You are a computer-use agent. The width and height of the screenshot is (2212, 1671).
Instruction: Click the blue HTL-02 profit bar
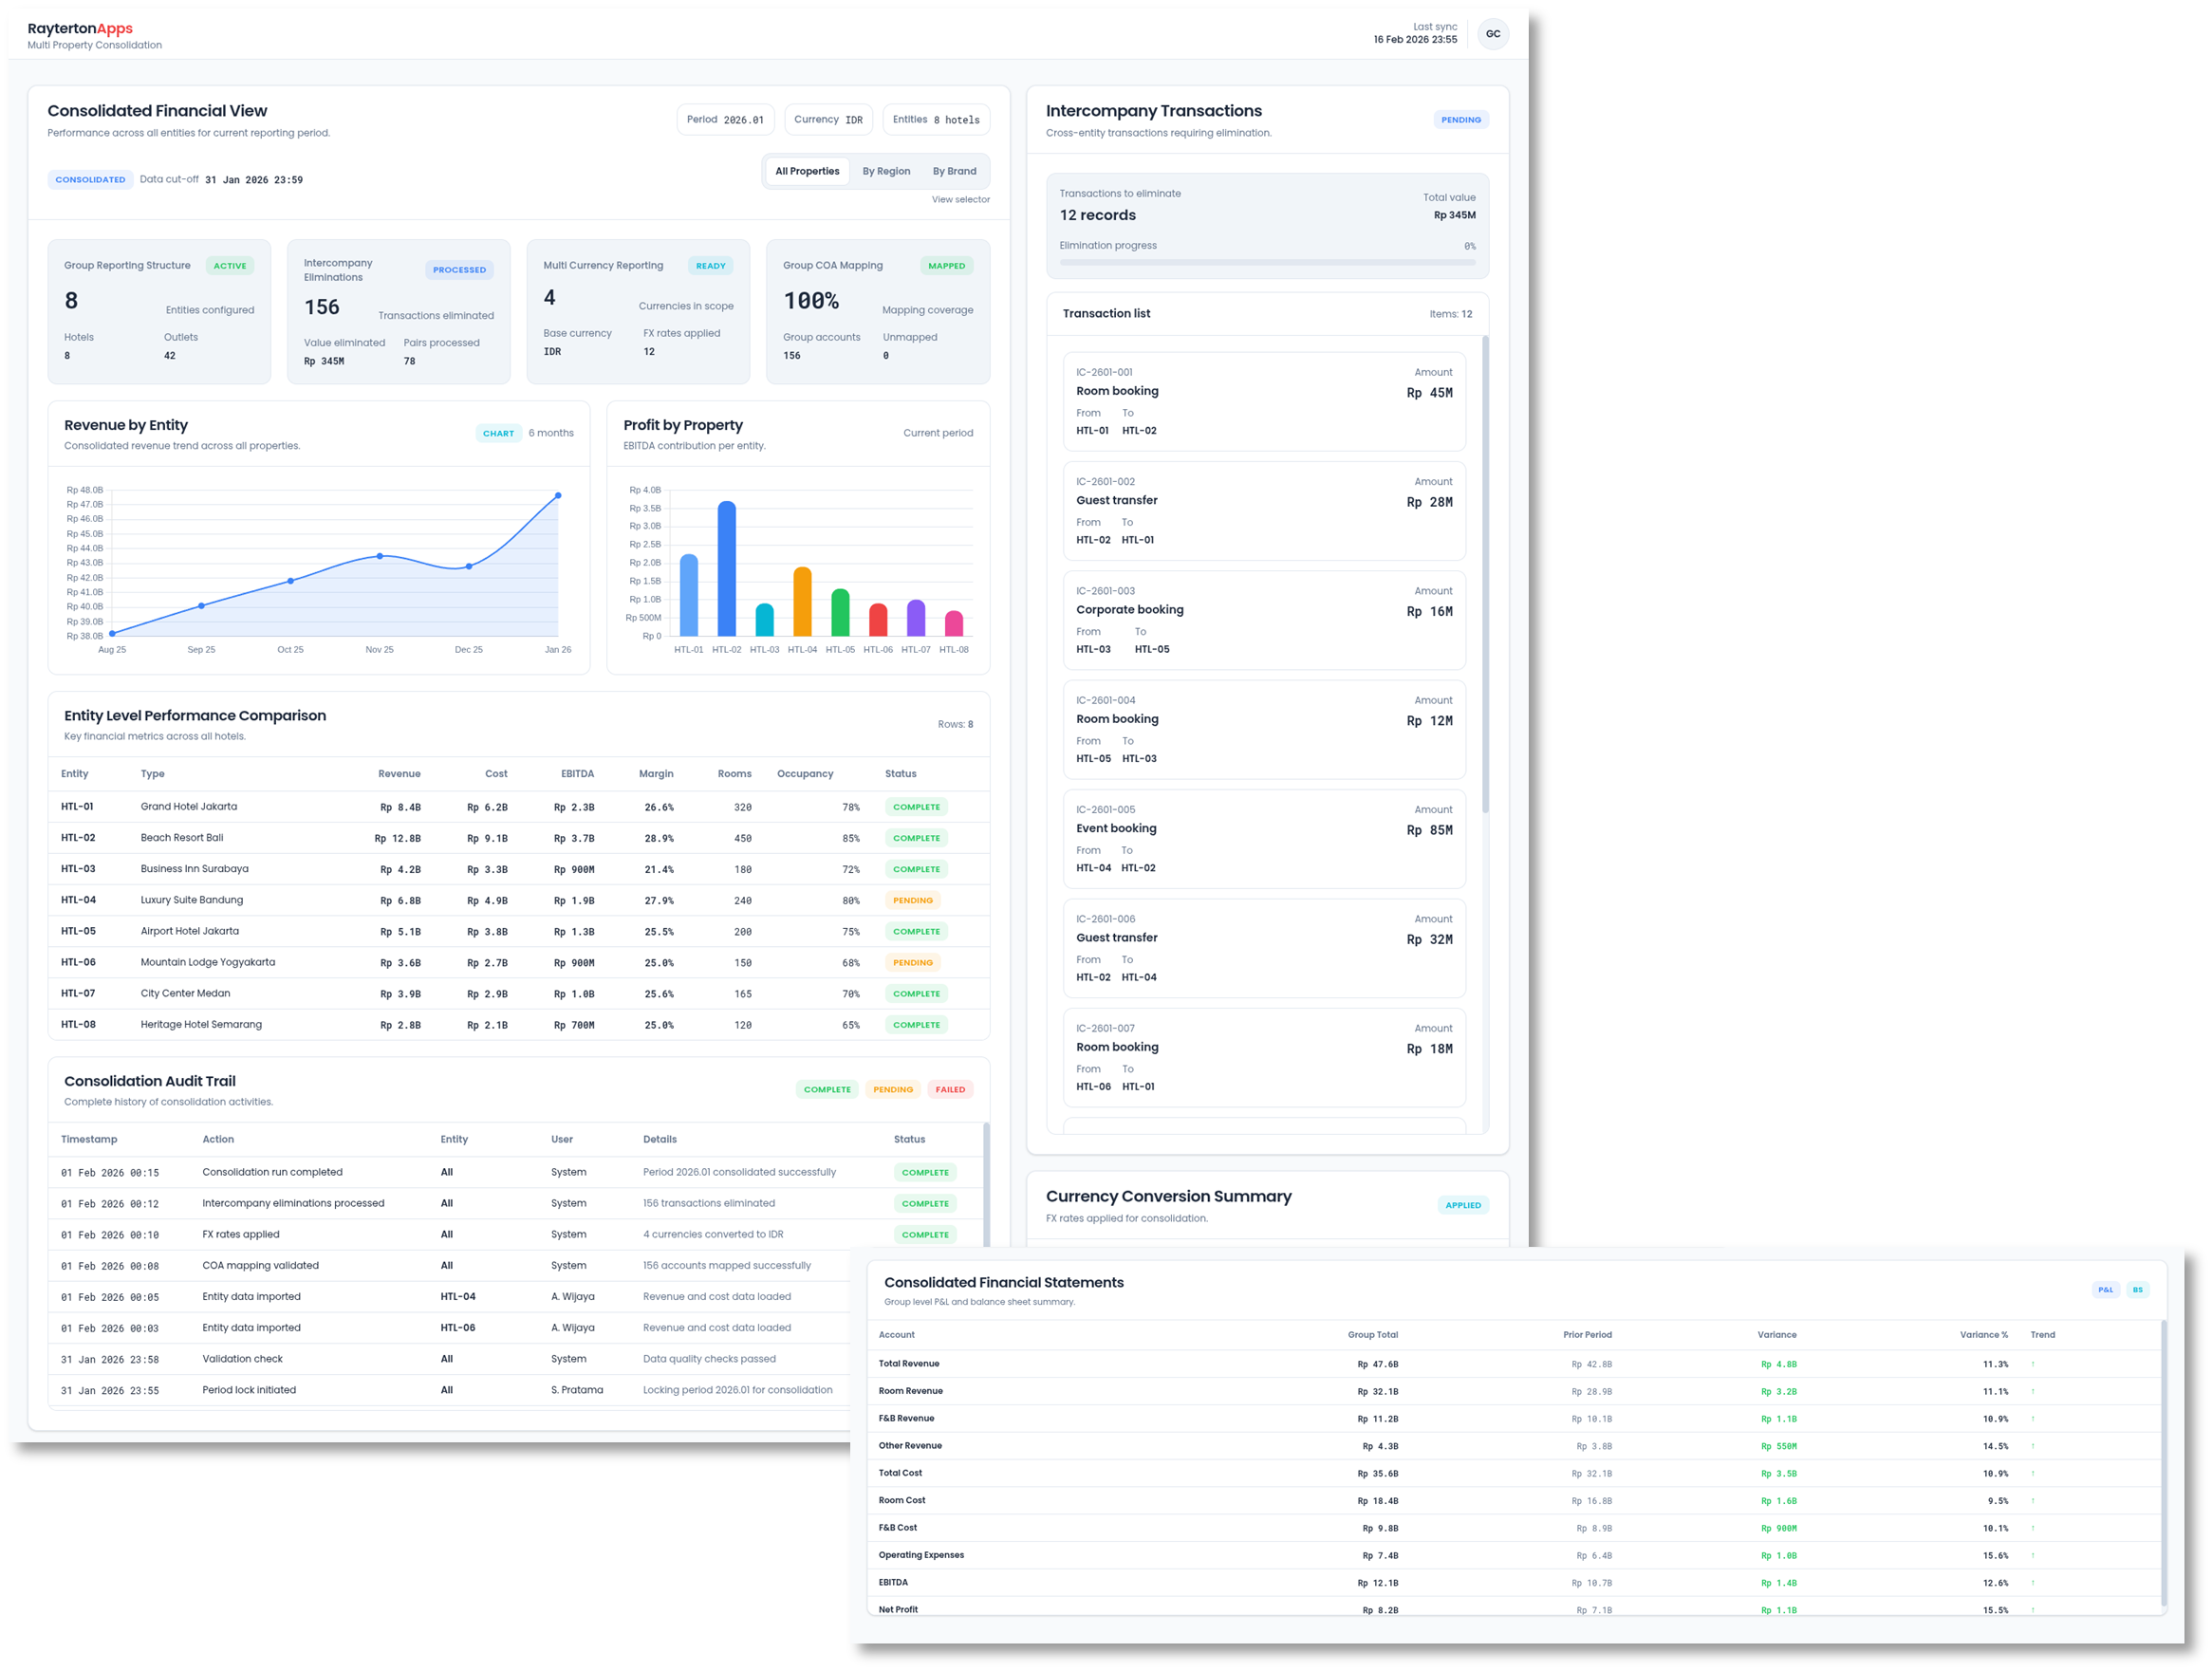[727, 568]
